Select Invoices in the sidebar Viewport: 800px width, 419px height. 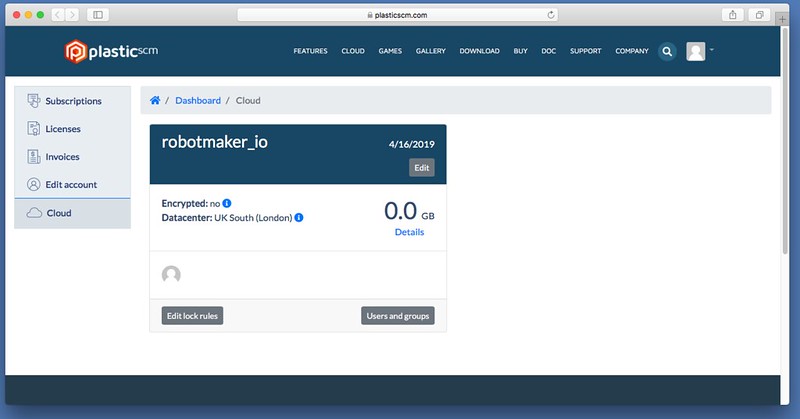(72, 157)
